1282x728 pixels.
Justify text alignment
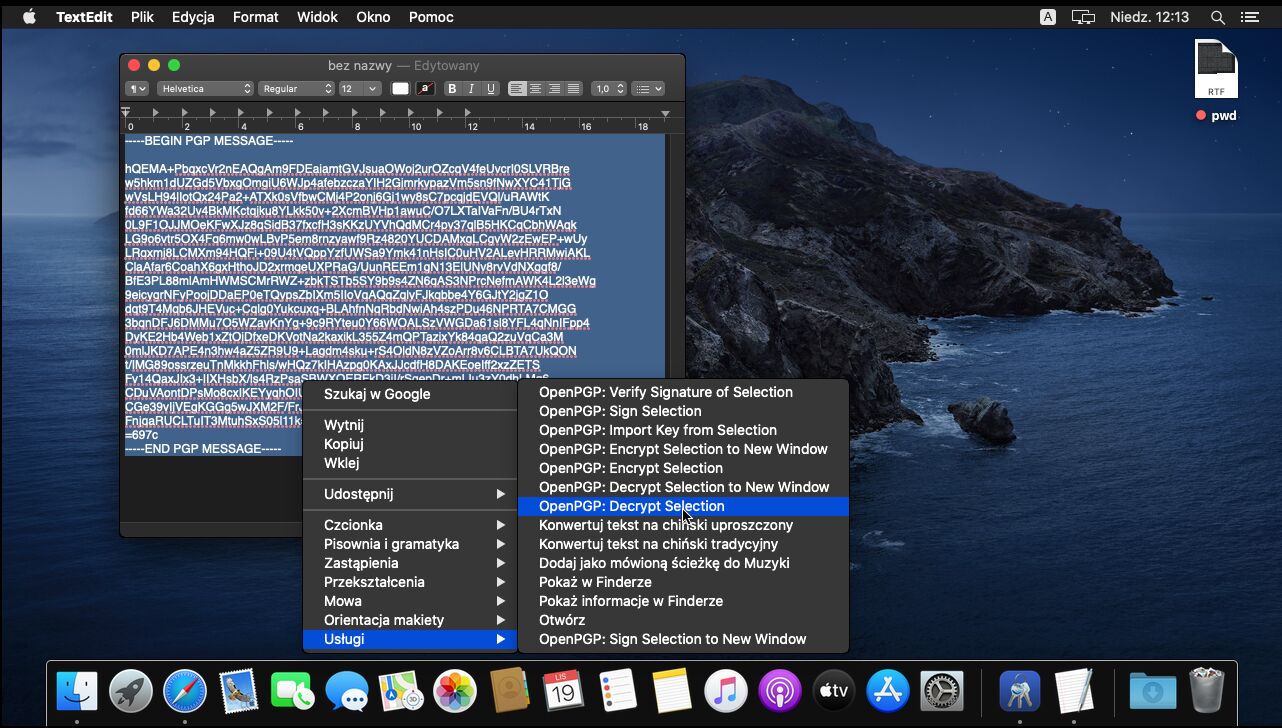[574, 89]
